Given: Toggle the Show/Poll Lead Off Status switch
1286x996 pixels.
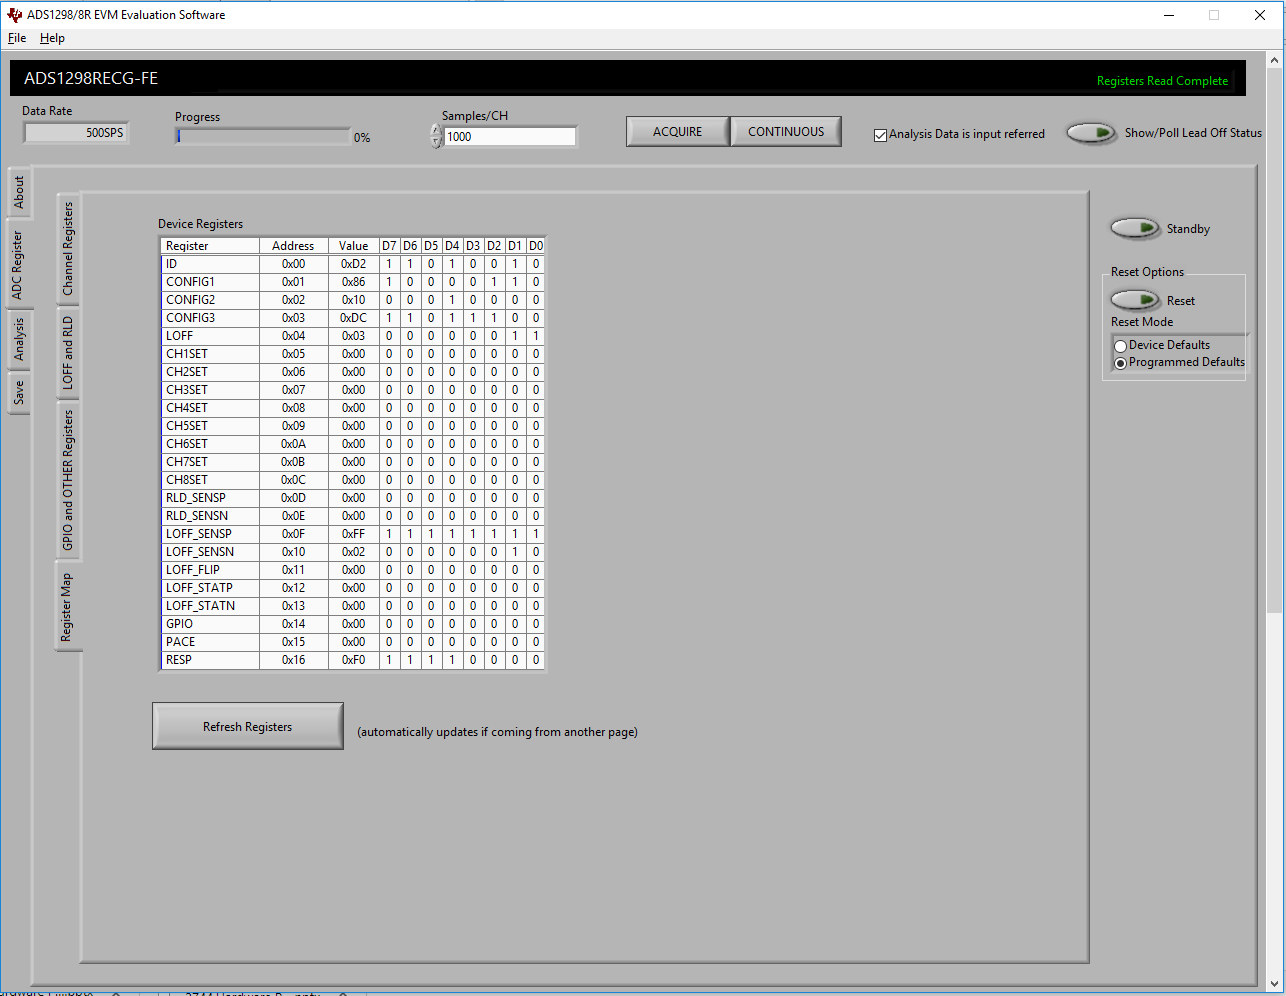Looking at the screenshot, I should (x=1091, y=133).
